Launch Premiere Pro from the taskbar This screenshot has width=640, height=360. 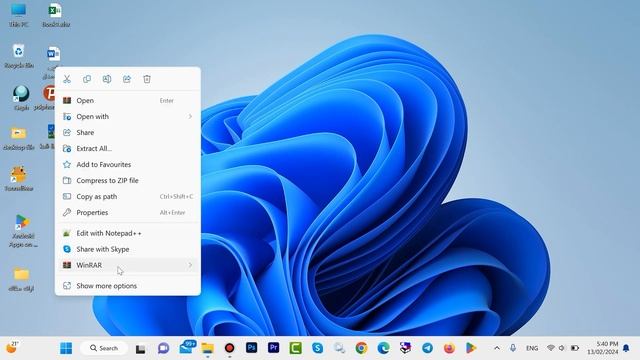(273, 348)
